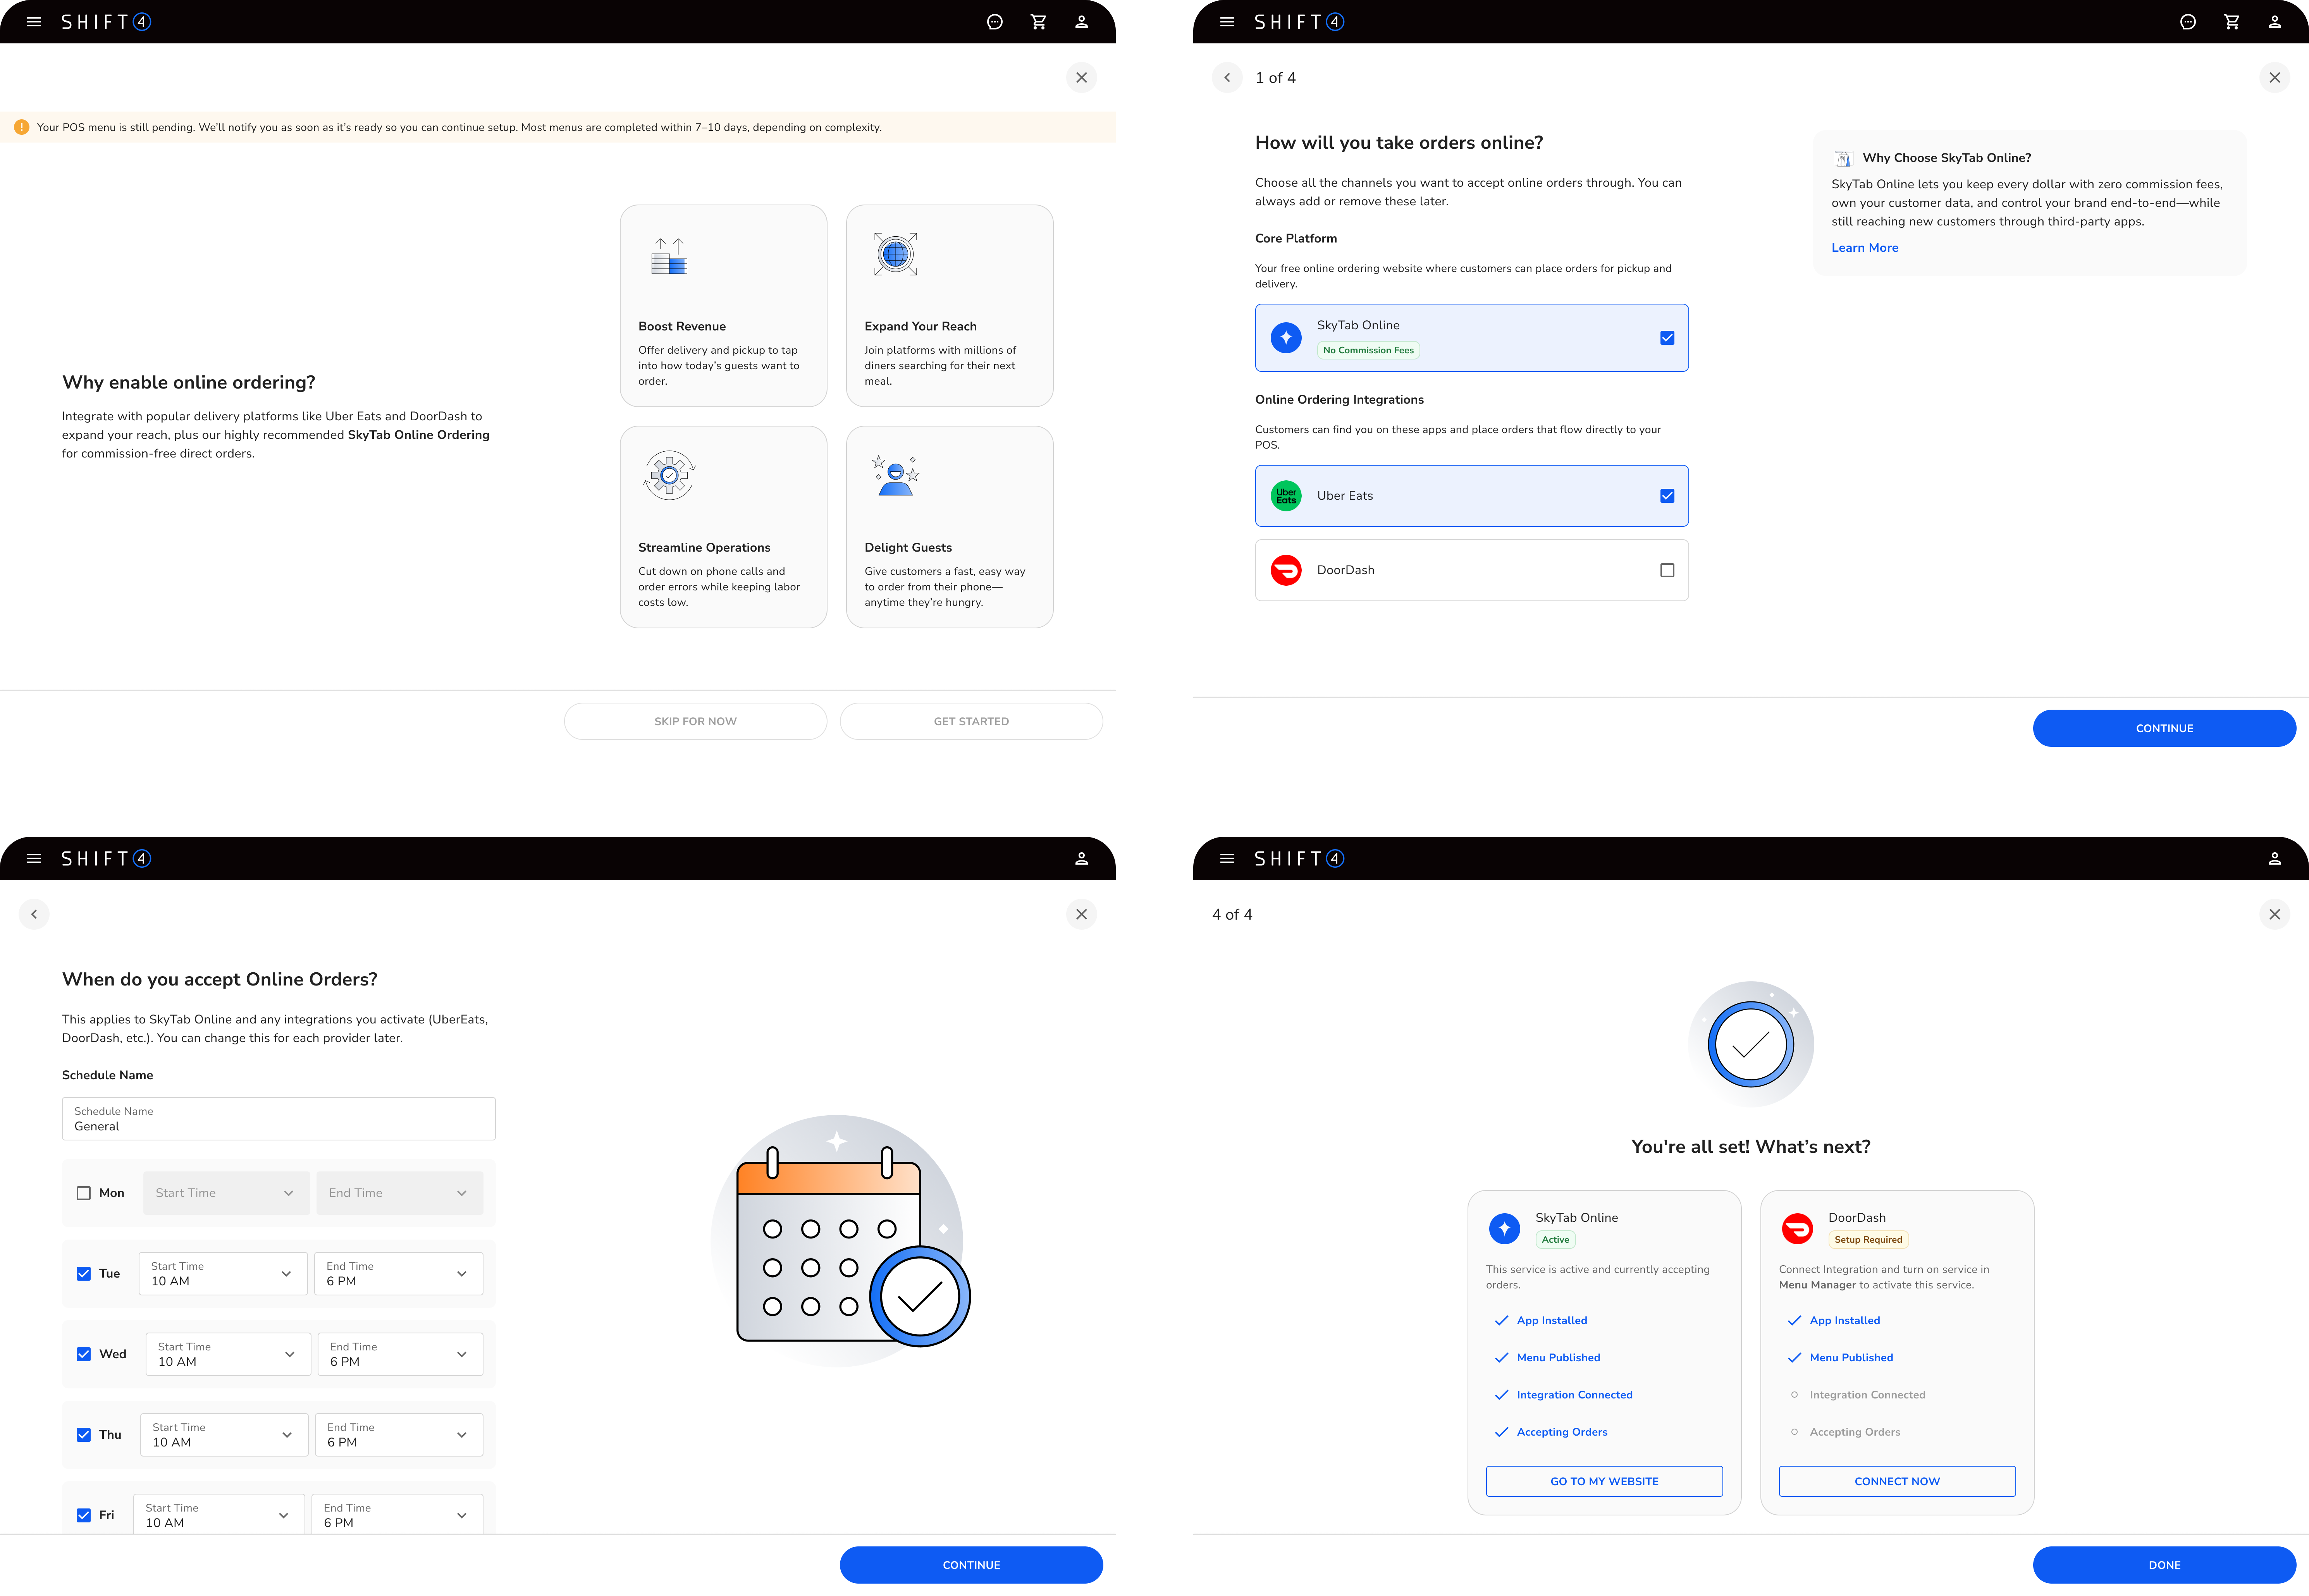Open cart icon on 1 of 4 screen

click(2231, 22)
